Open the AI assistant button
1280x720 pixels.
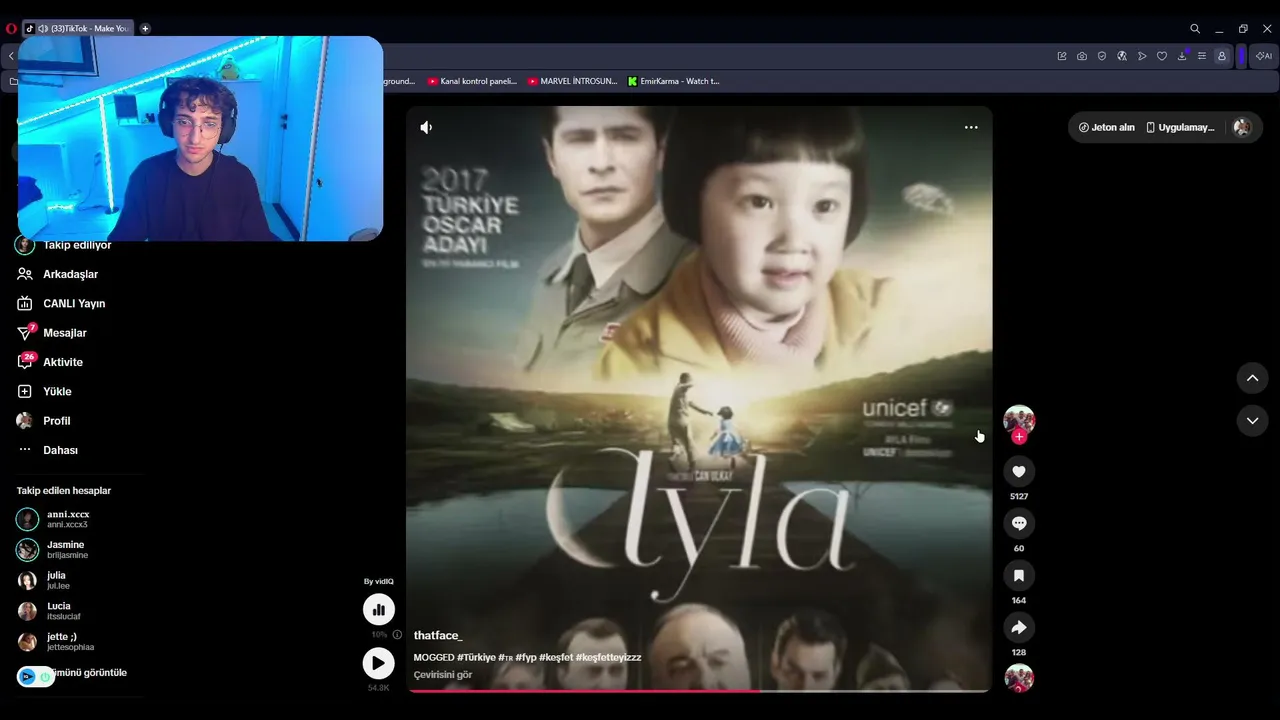(1264, 56)
